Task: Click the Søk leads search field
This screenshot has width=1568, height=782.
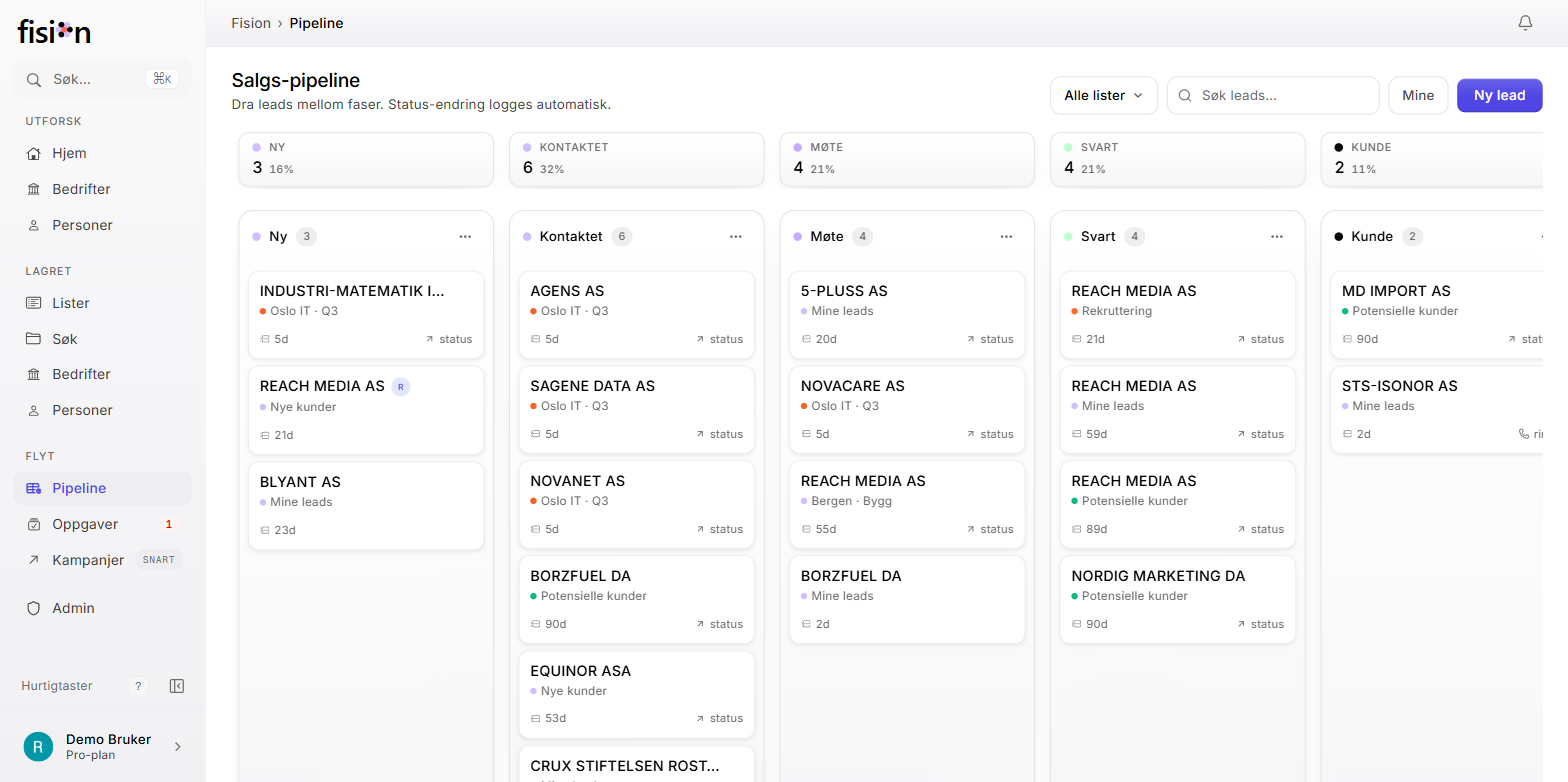Action: click(1273, 95)
